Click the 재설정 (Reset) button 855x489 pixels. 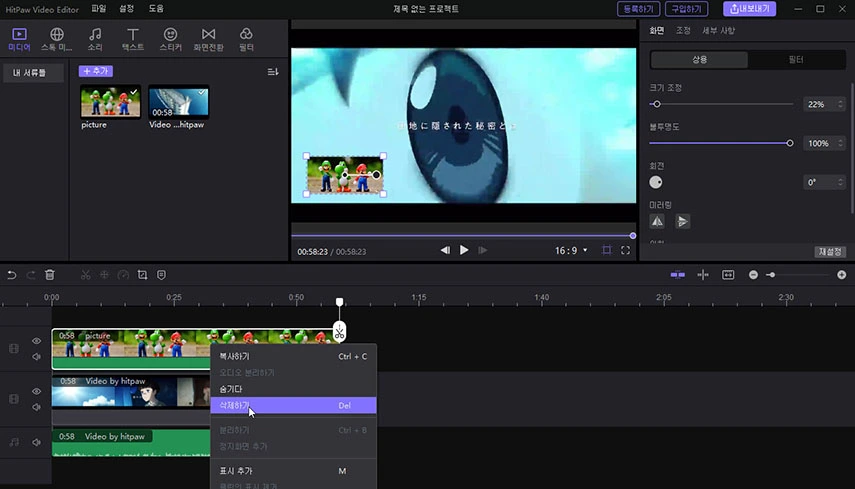click(x=830, y=251)
